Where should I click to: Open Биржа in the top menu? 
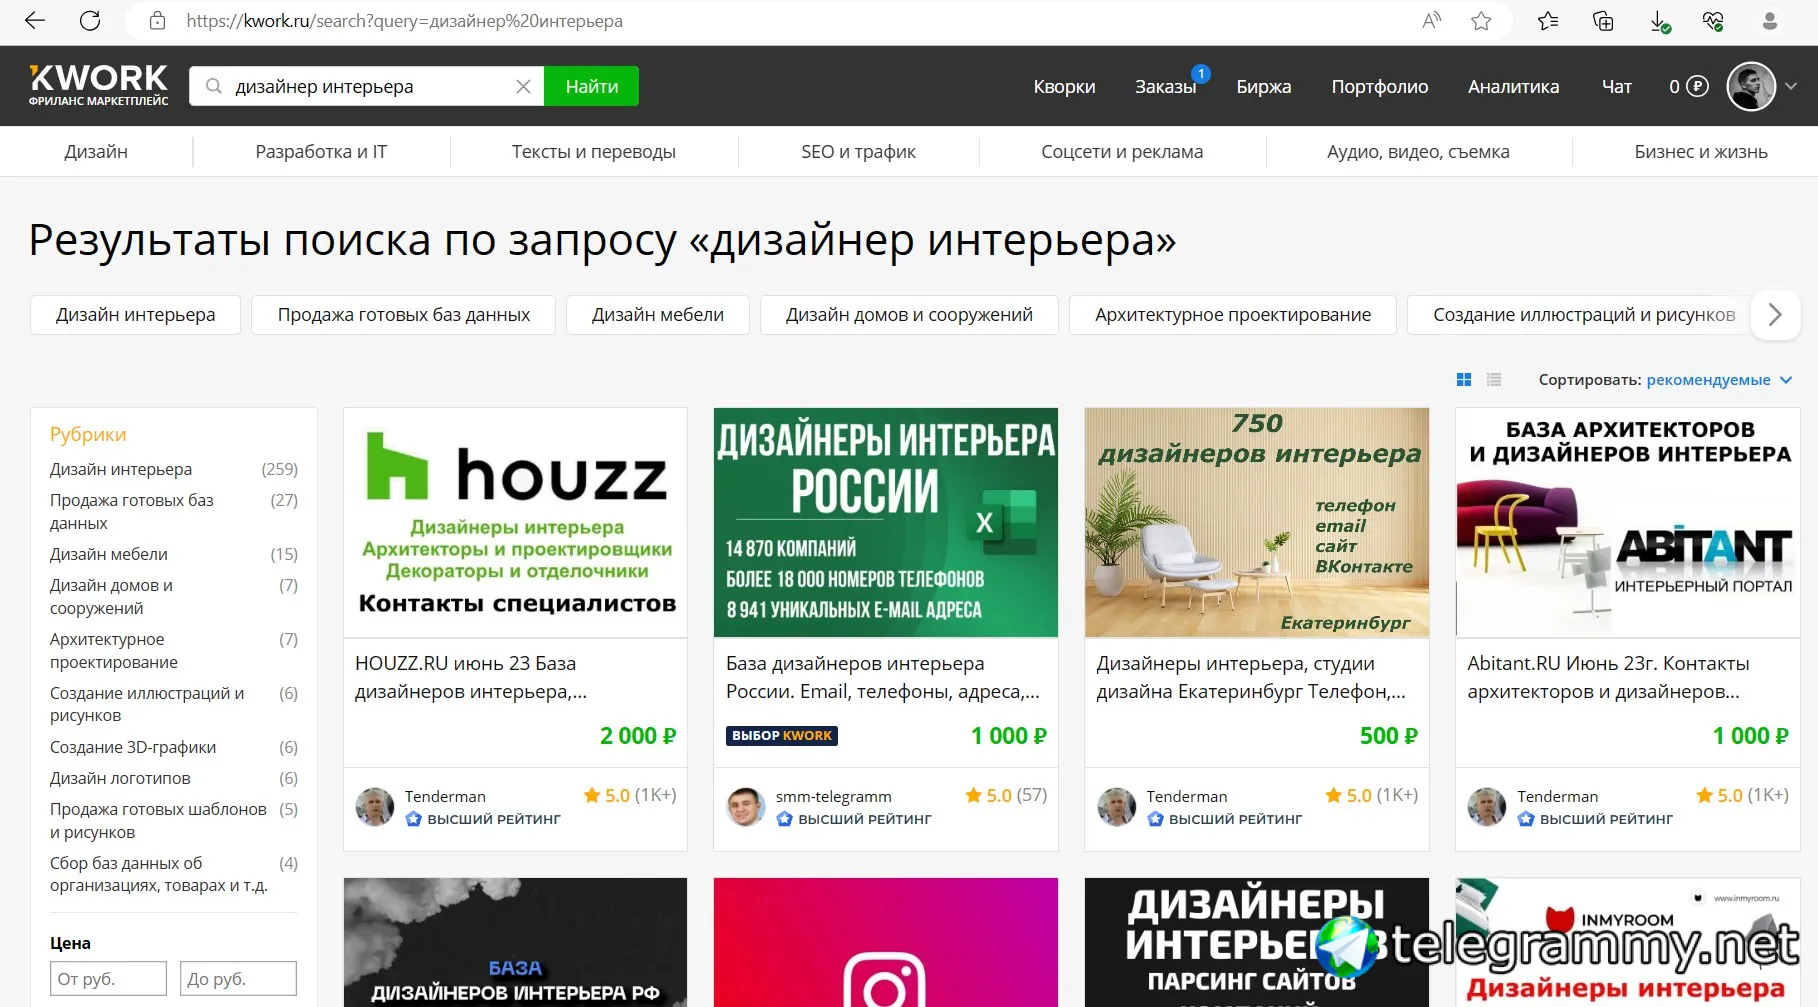[x=1263, y=87]
